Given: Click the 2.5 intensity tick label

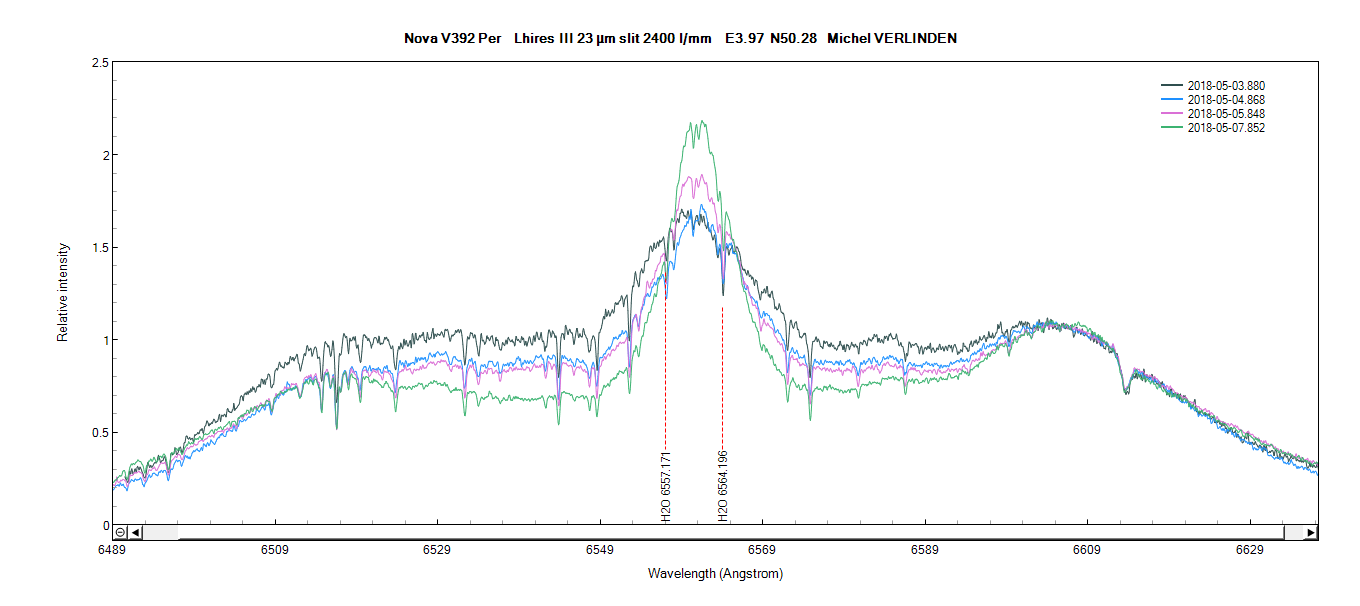Looking at the screenshot, I should pyautogui.click(x=100, y=63).
